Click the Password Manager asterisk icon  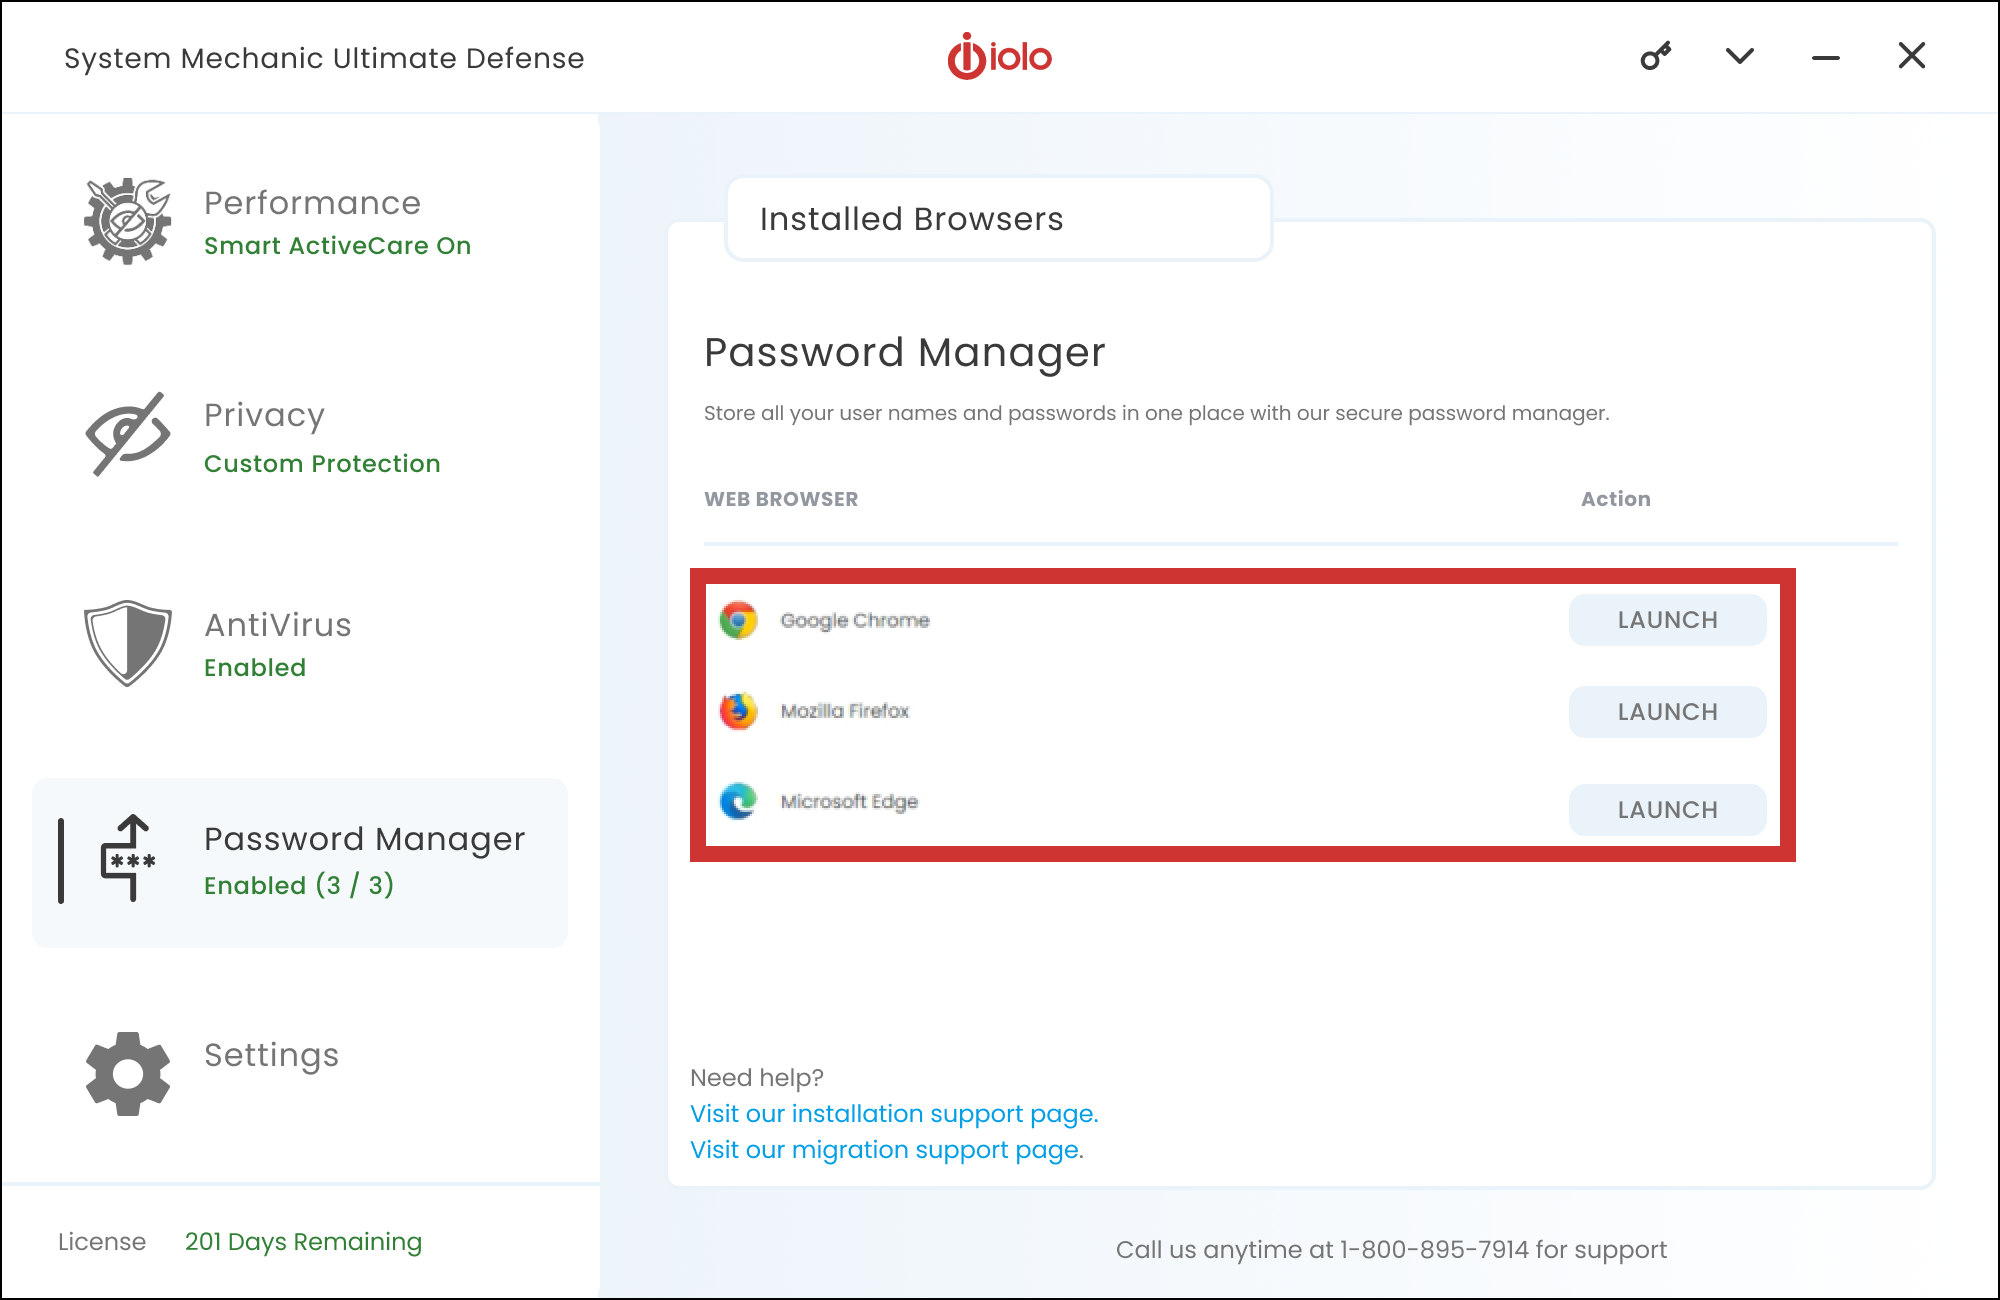click(x=128, y=859)
